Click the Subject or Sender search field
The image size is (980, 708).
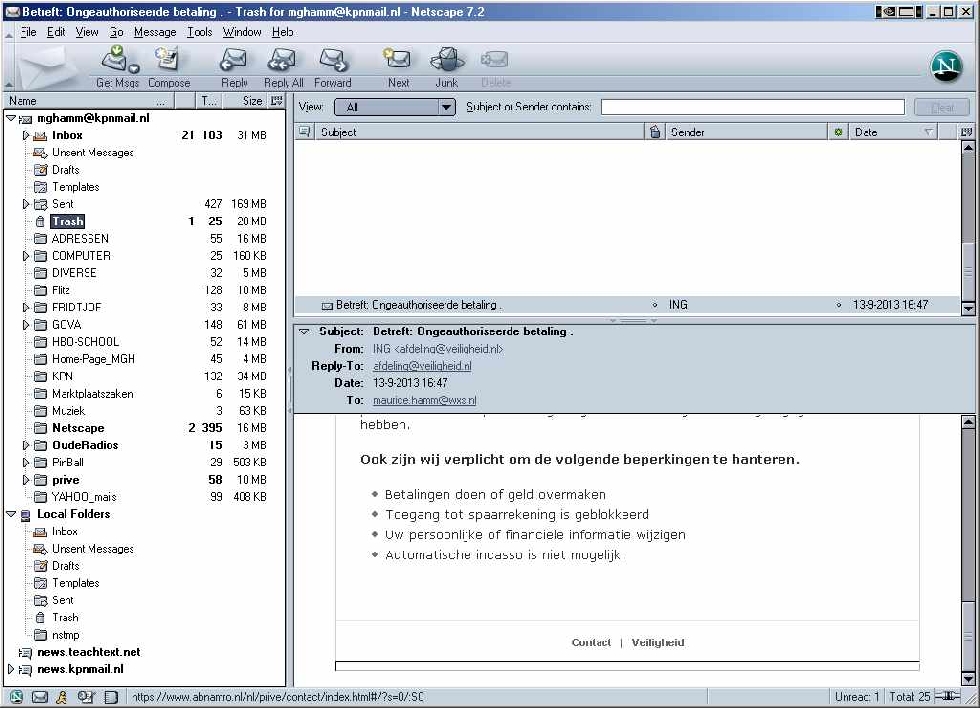(752, 107)
